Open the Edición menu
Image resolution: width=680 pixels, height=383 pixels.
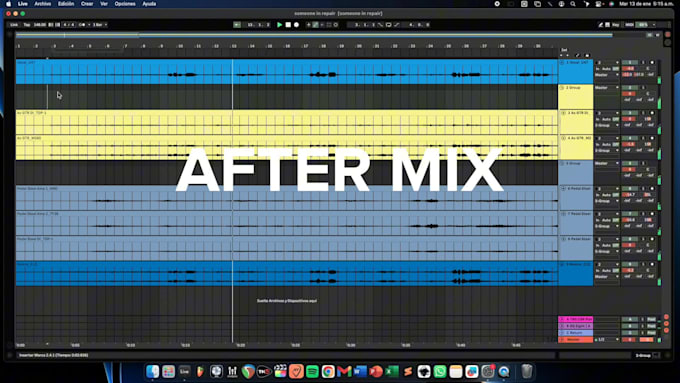click(x=66, y=3)
